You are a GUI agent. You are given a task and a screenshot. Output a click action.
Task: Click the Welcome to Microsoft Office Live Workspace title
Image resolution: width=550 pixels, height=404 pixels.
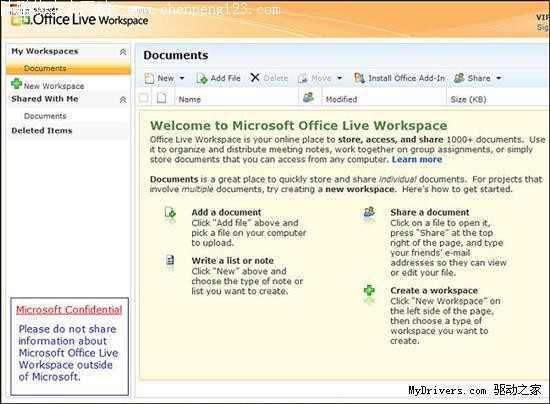coord(299,126)
